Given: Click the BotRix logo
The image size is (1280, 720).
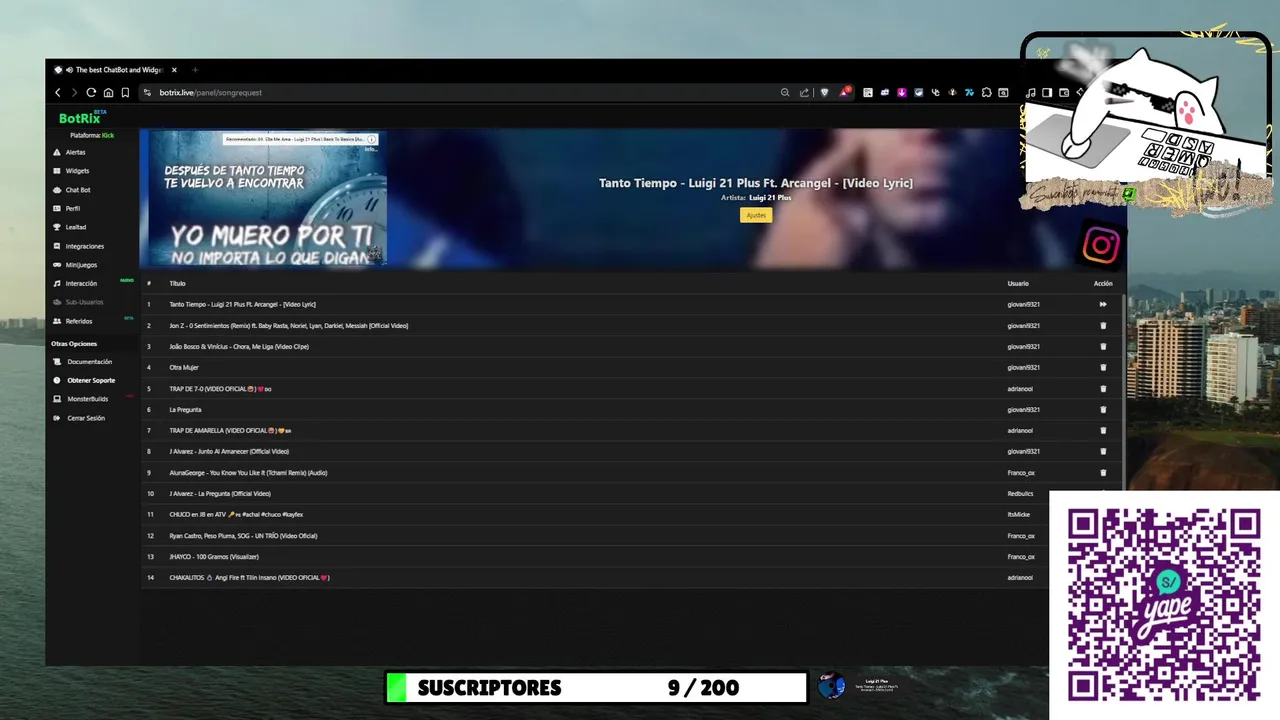Looking at the screenshot, I should tap(80, 118).
